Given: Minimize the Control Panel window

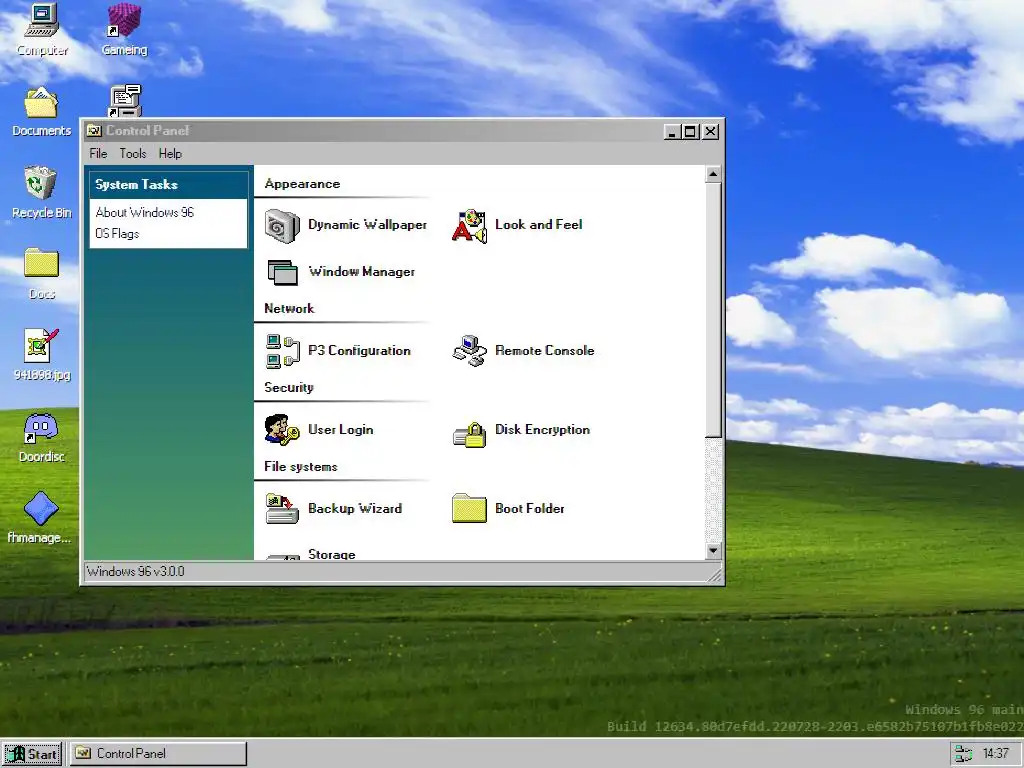Looking at the screenshot, I should 672,131.
